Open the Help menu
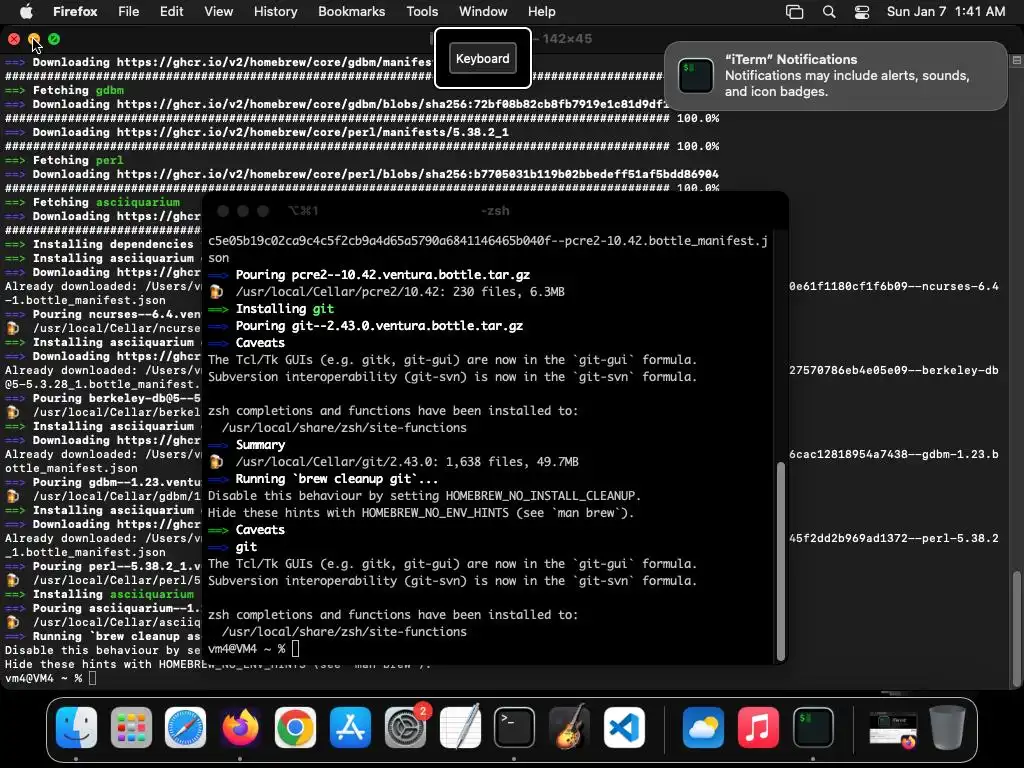The width and height of the screenshot is (1024, 768). (541, 11)
